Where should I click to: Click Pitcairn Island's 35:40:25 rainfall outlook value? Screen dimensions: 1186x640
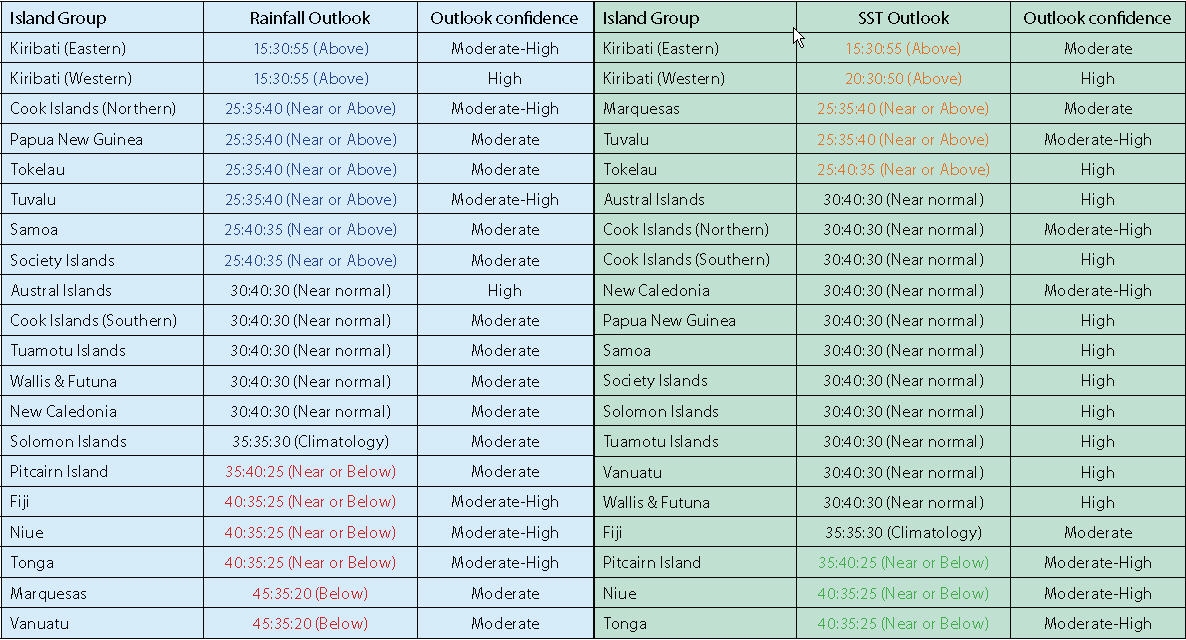click(x=310, y=471)
